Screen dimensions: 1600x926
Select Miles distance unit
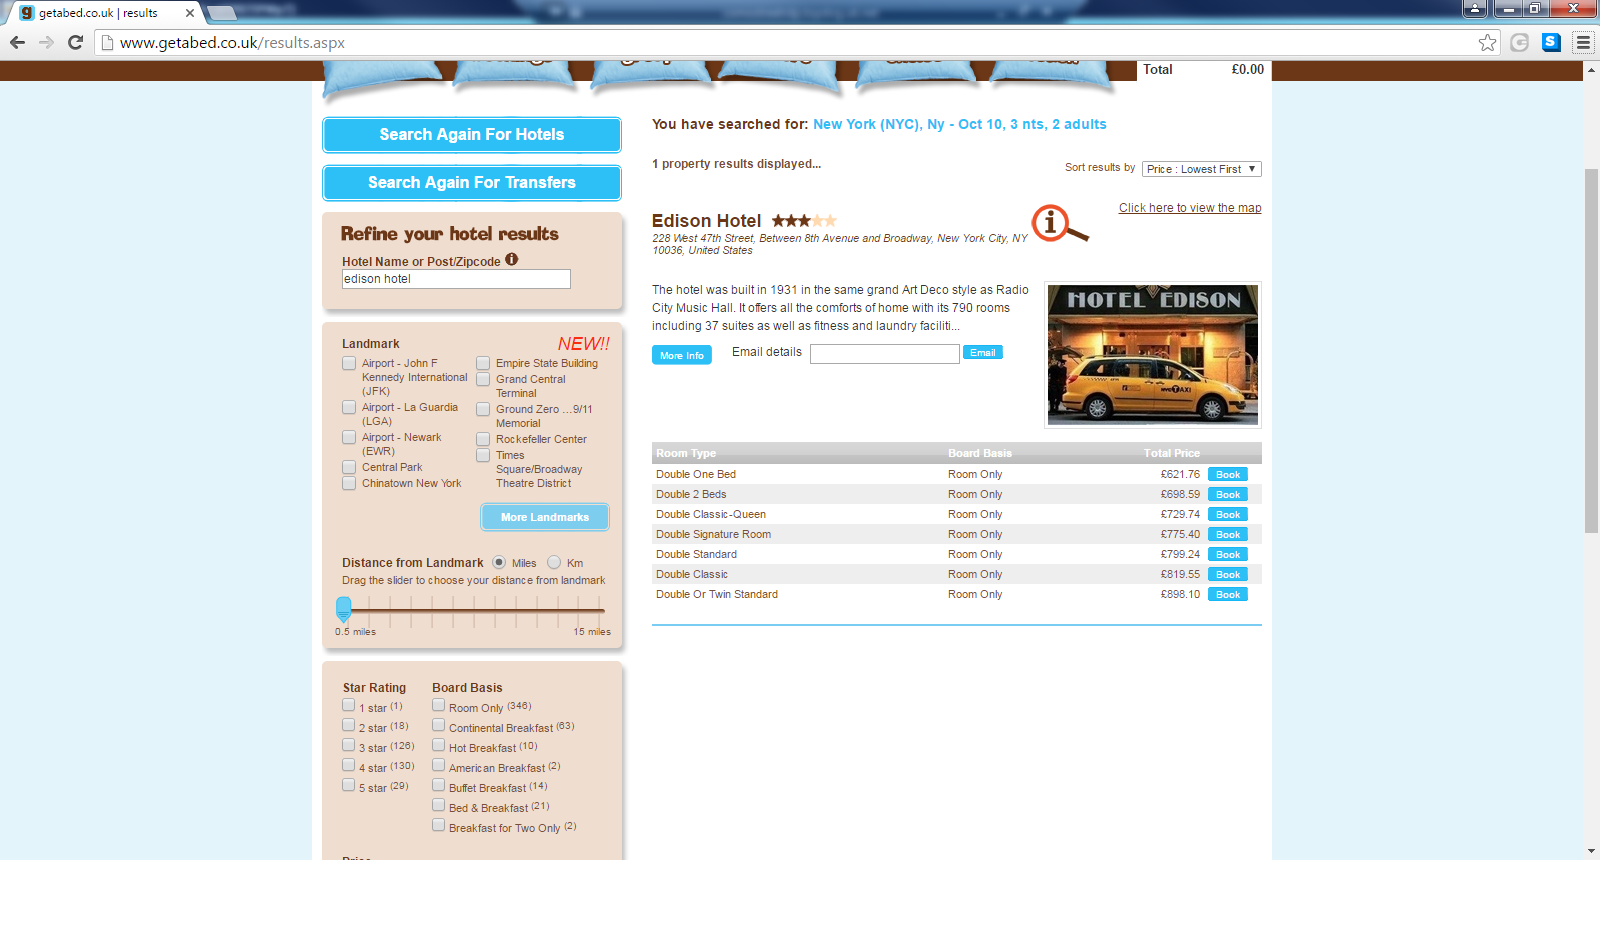click(499, 562)
